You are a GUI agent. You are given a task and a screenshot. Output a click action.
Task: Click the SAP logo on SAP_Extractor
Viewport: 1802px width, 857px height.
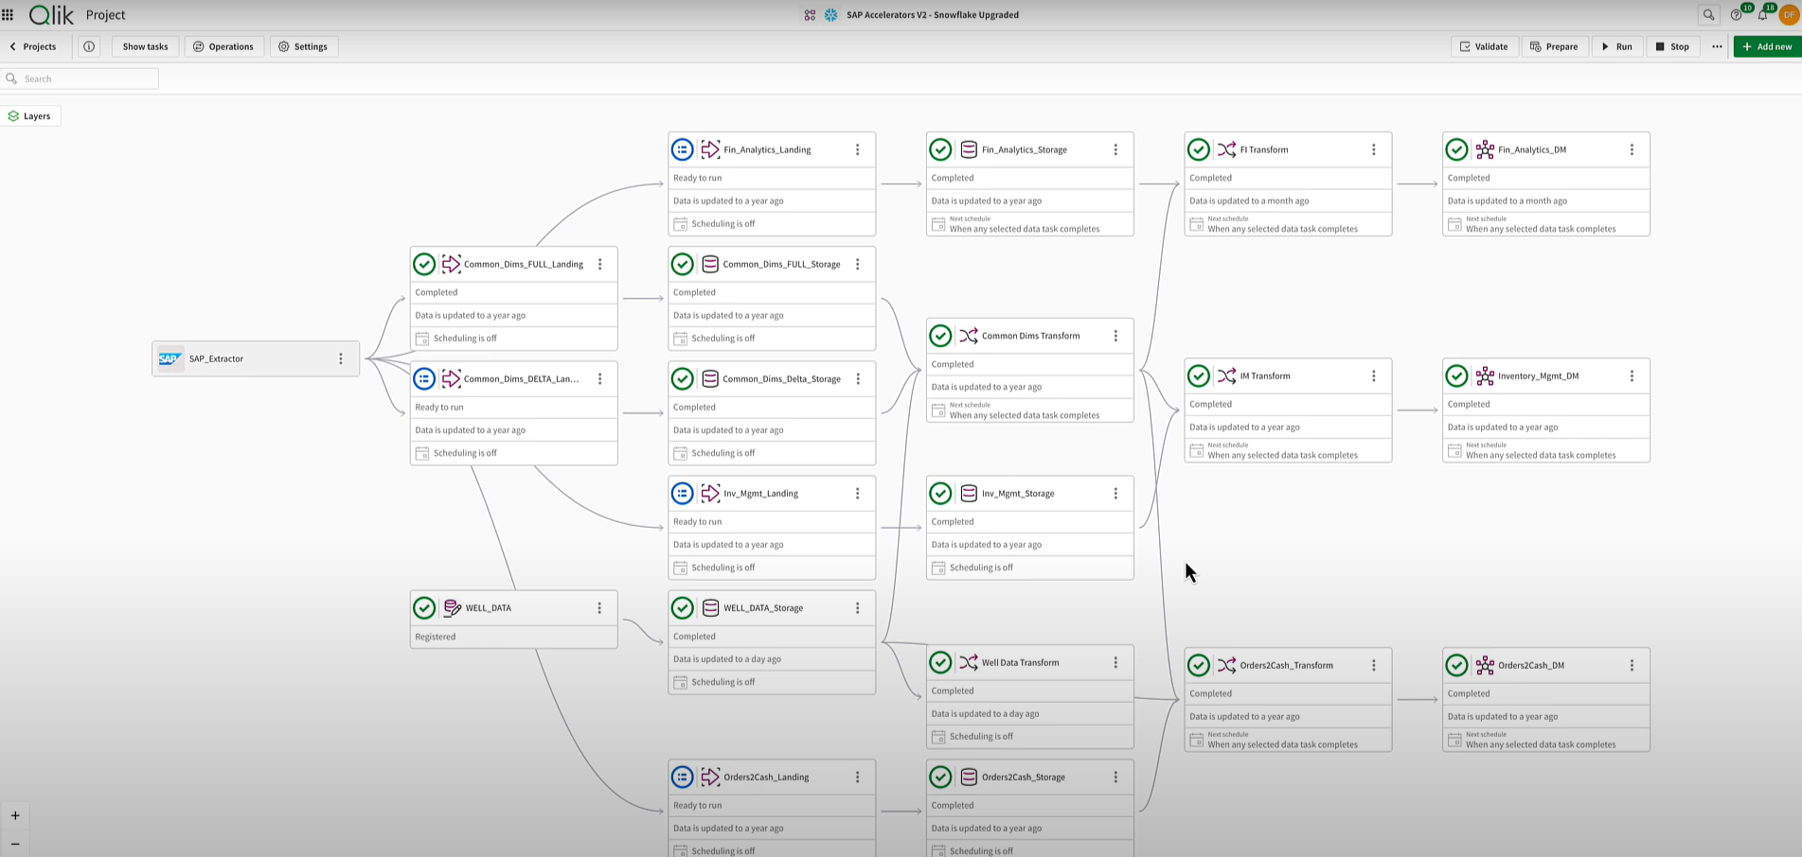pos(170,359)
